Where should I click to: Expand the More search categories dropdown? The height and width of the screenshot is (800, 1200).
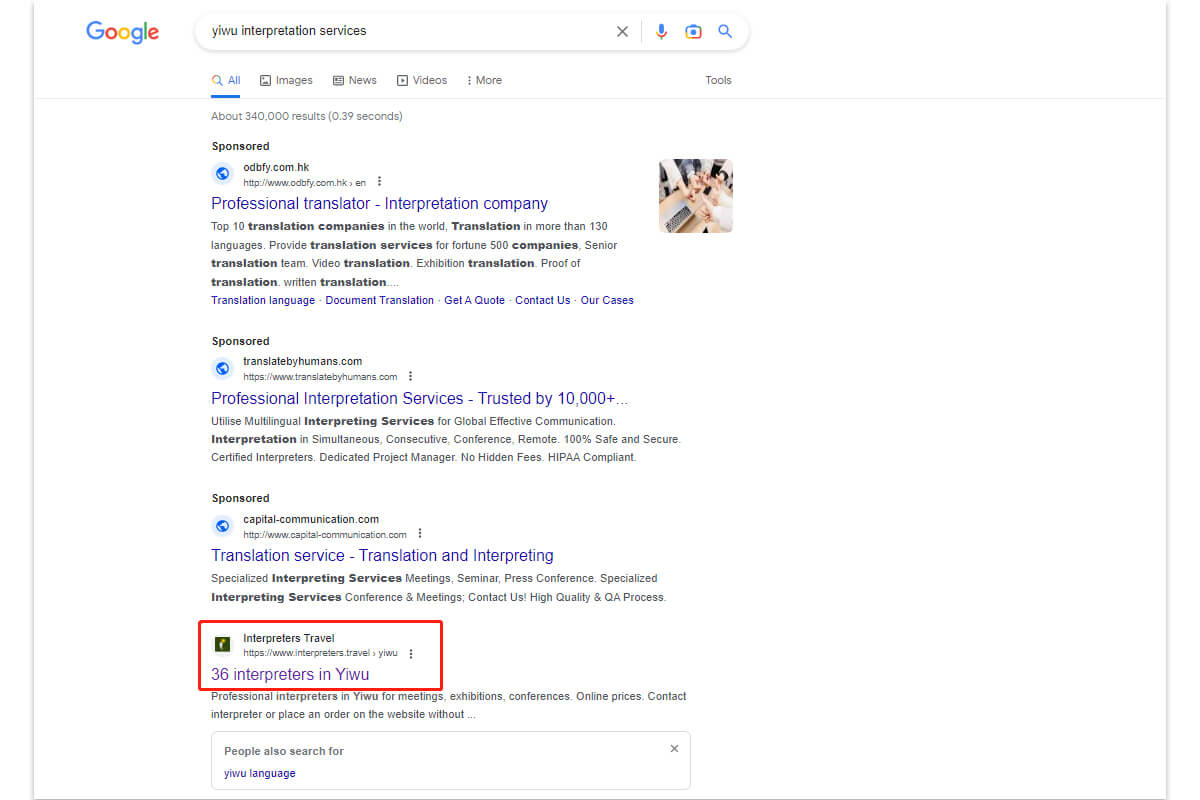483,80
